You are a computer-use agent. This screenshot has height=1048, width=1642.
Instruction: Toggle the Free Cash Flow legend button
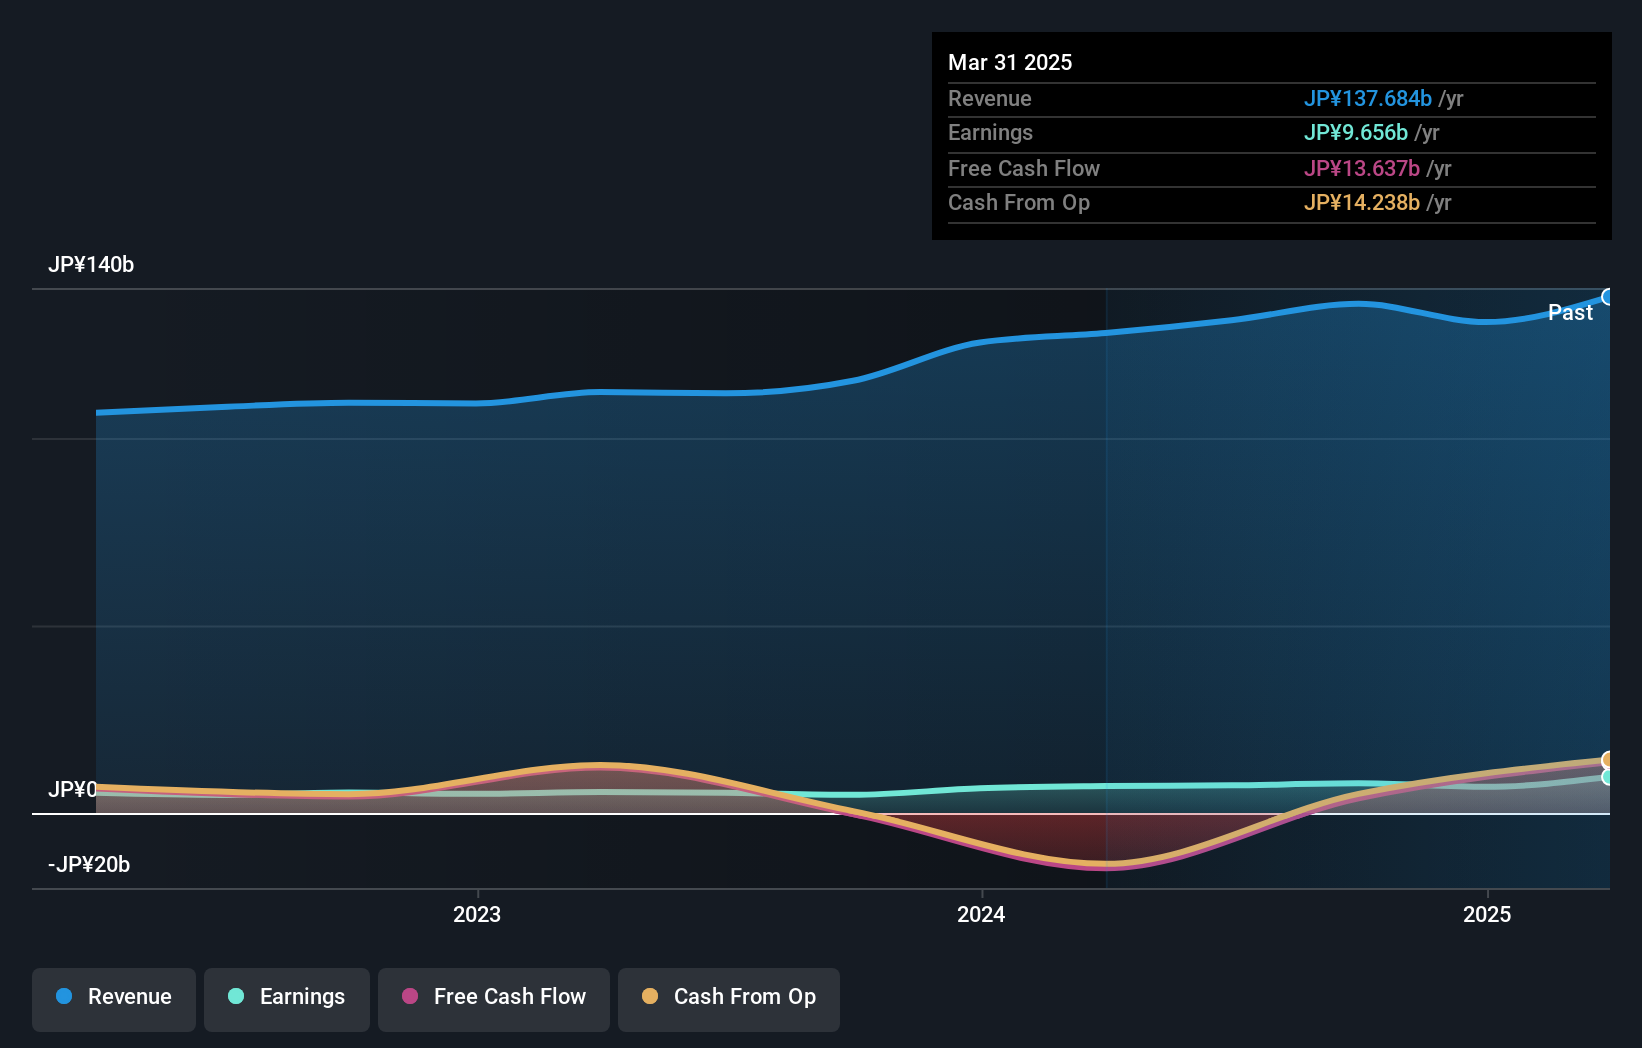tap(494, 999)
